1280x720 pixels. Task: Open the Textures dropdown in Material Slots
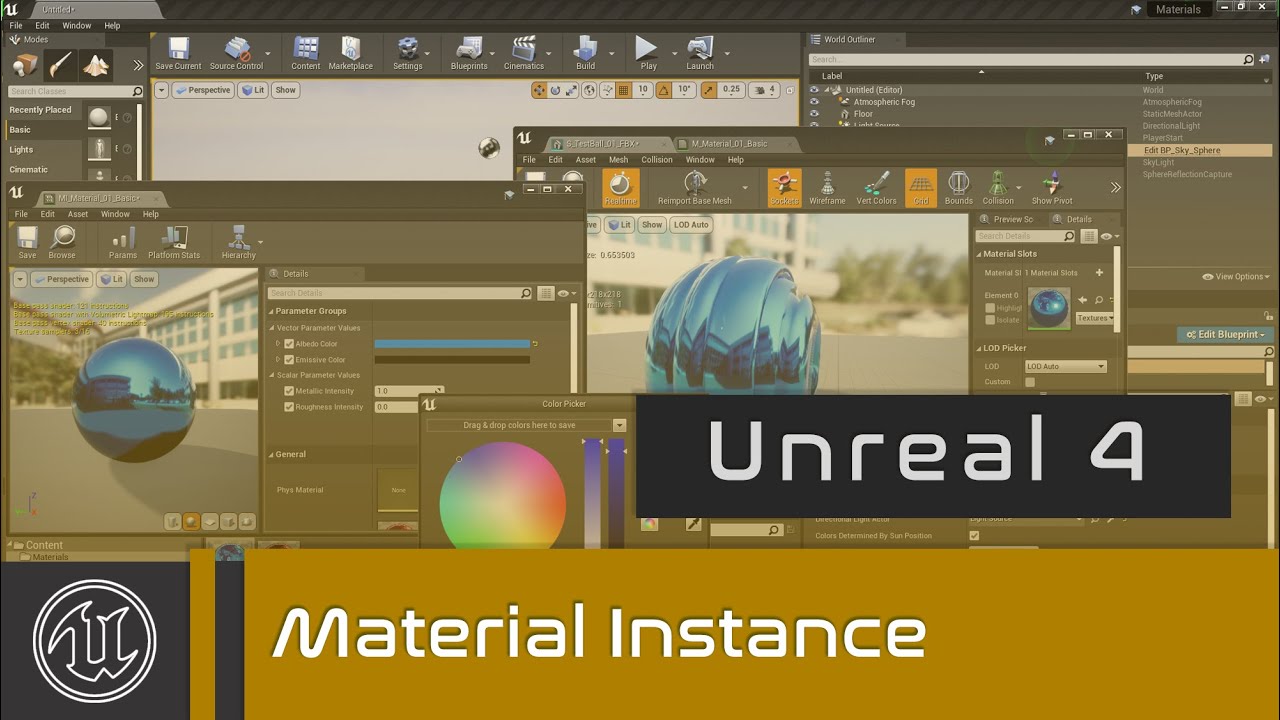[1095, 318]
